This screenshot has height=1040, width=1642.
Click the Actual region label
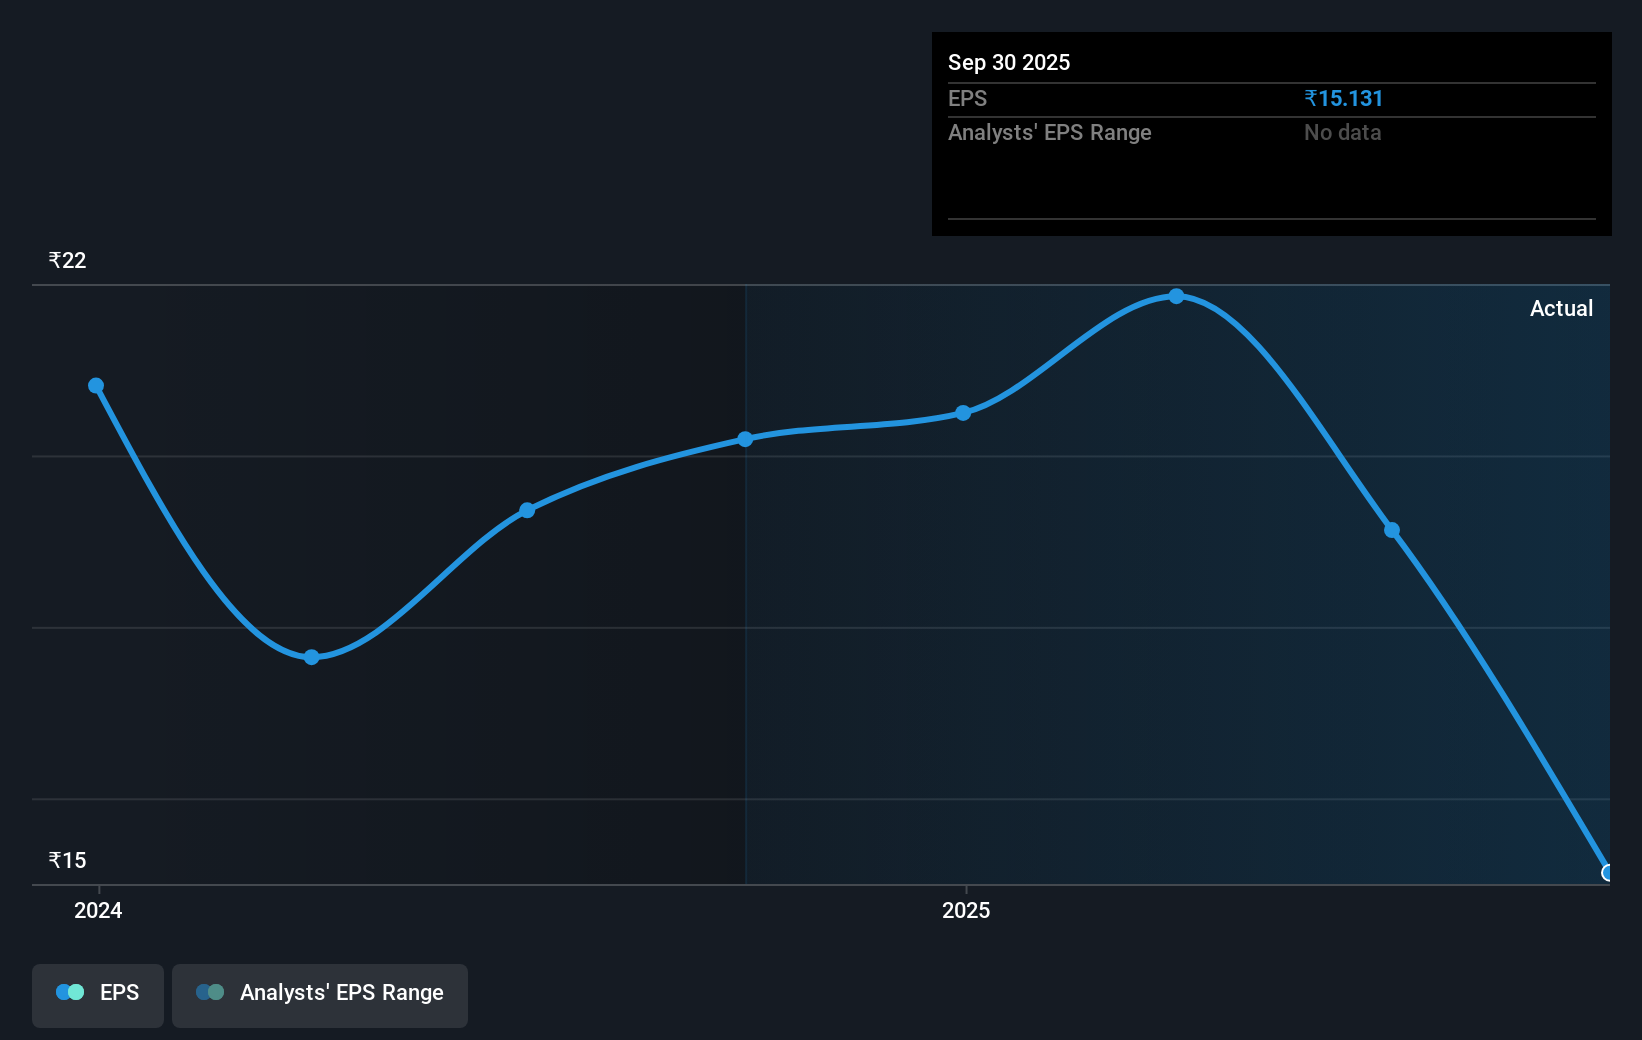1561,308
